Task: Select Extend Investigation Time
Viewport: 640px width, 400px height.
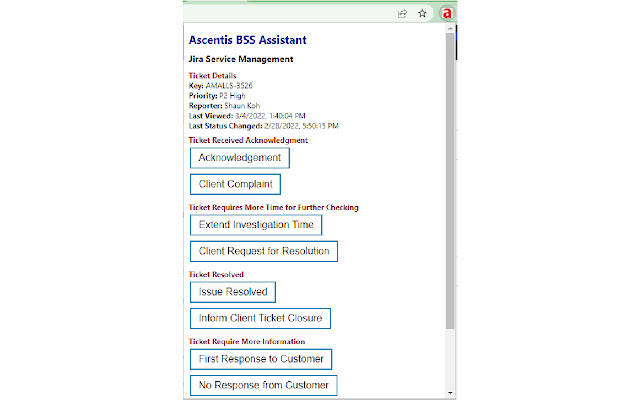Action: (256, 225)
